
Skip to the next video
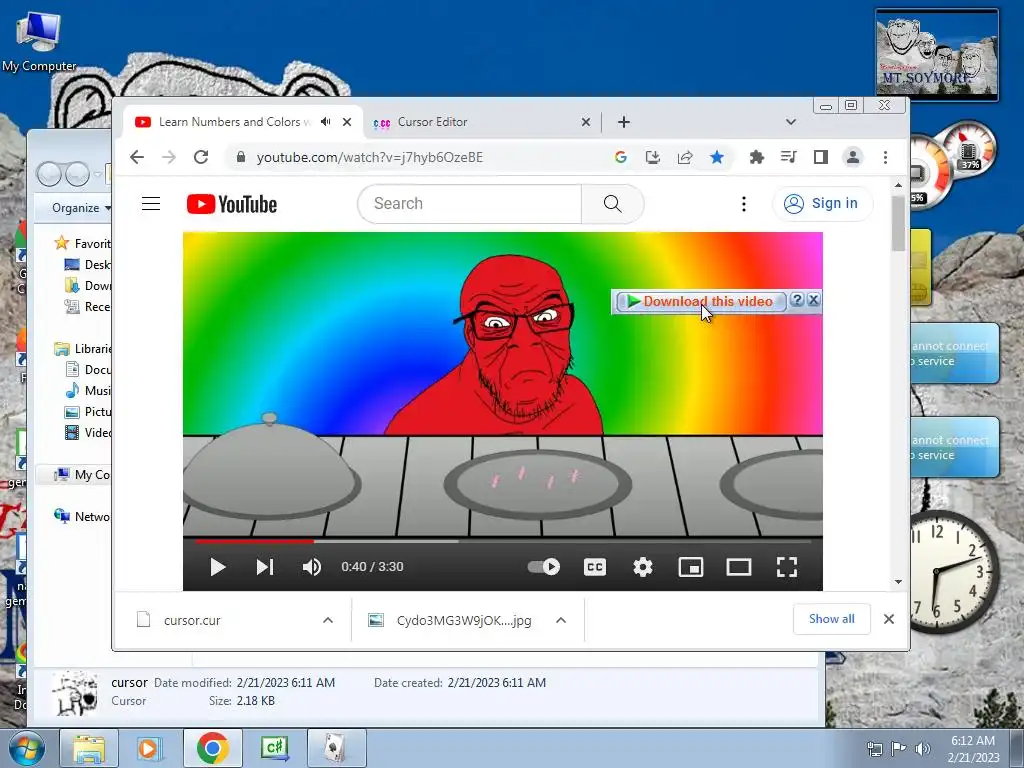pyautogui.click(x=264, y=567)
